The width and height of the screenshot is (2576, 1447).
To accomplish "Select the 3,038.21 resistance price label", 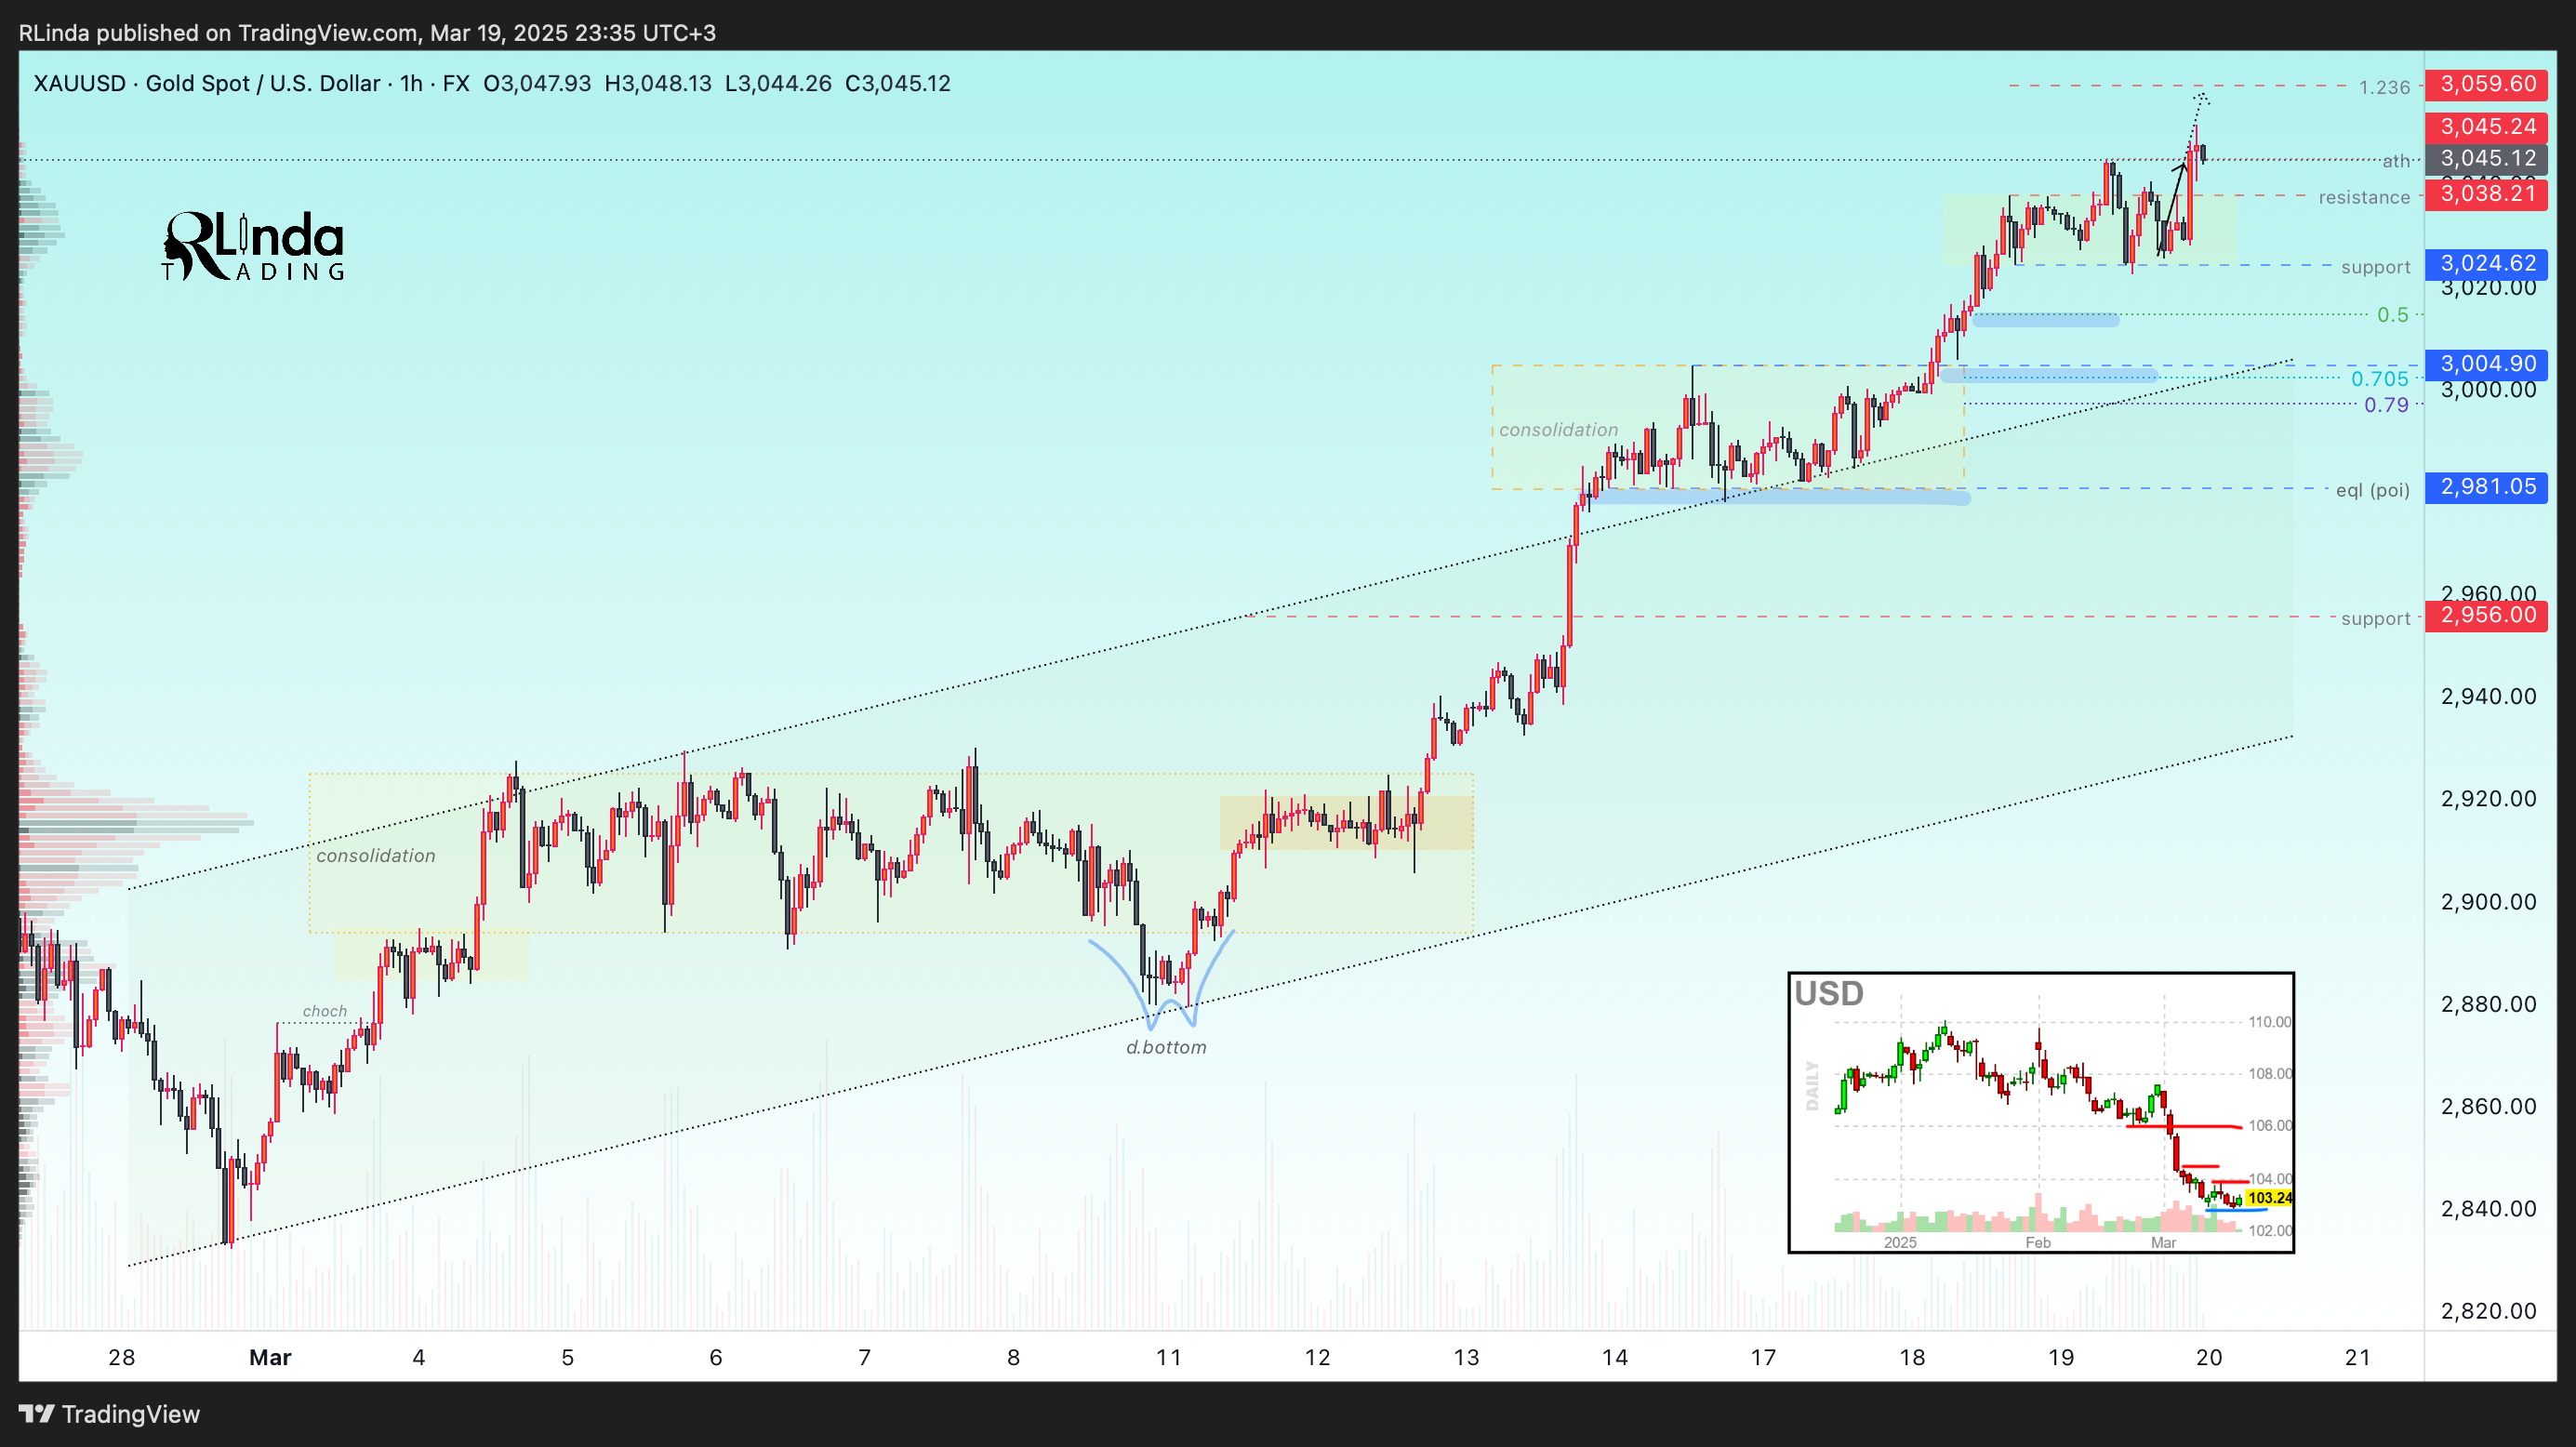I will [2486, 194].
